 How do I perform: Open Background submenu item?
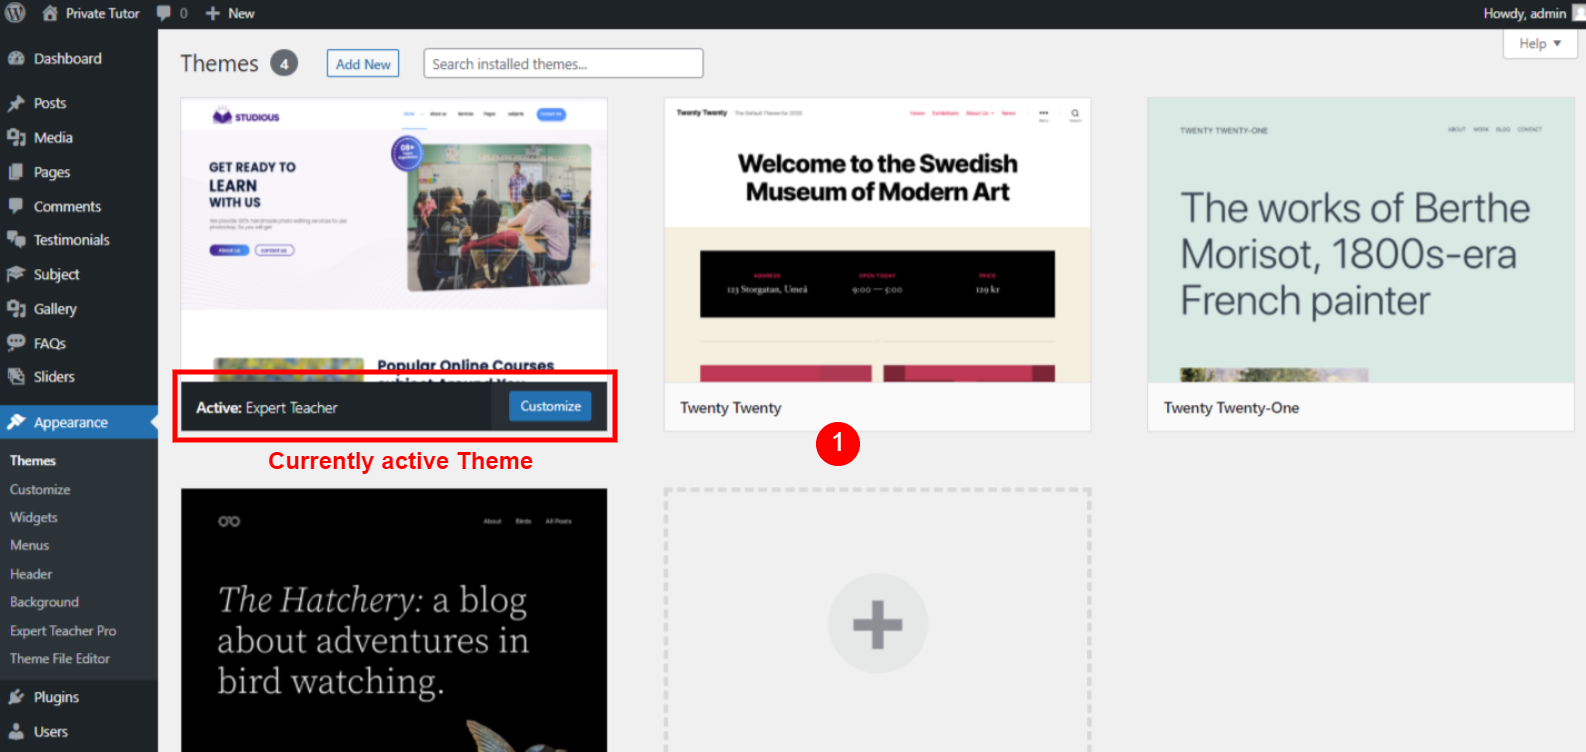coord(44,602)
